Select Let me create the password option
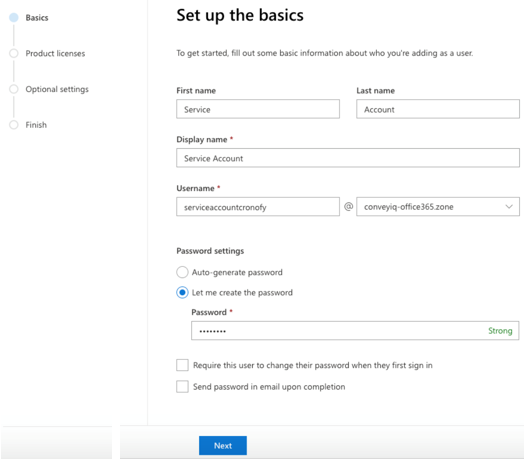The height and width of the screenshot is (459, 529). 182,292
